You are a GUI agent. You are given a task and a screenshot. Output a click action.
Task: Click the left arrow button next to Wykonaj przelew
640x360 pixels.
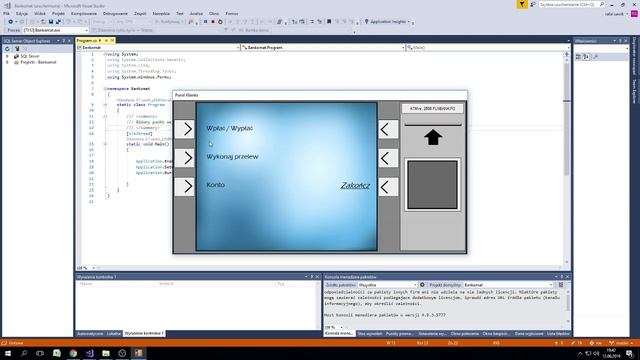pyautogui.click(x=184, y=158)
